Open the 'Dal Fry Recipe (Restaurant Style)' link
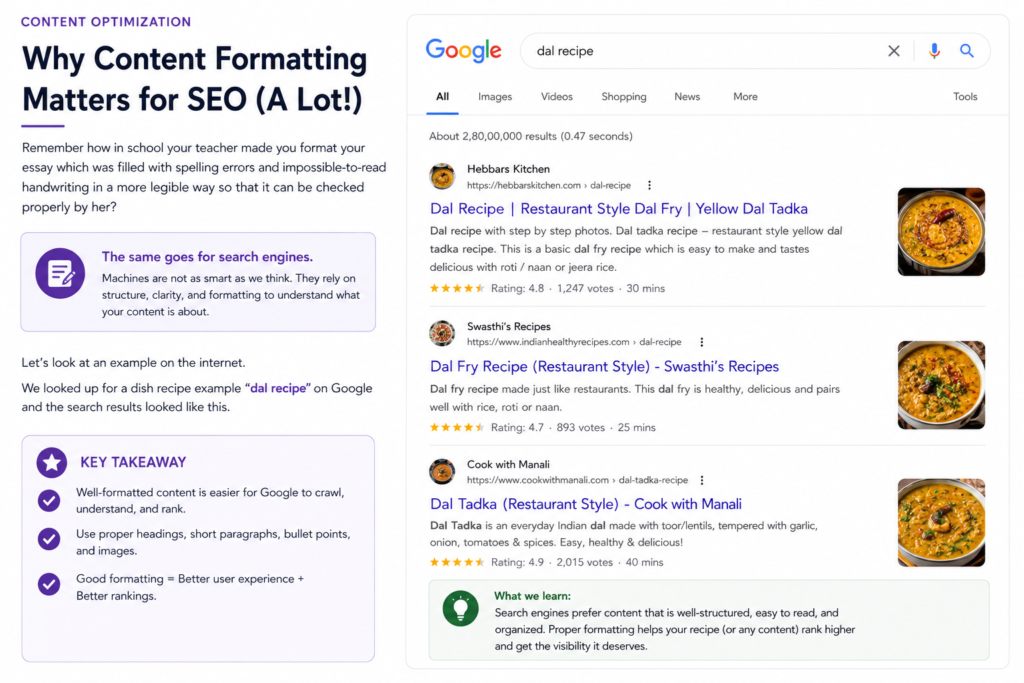Screen dimensions: 1024x683 coord(604,366)
